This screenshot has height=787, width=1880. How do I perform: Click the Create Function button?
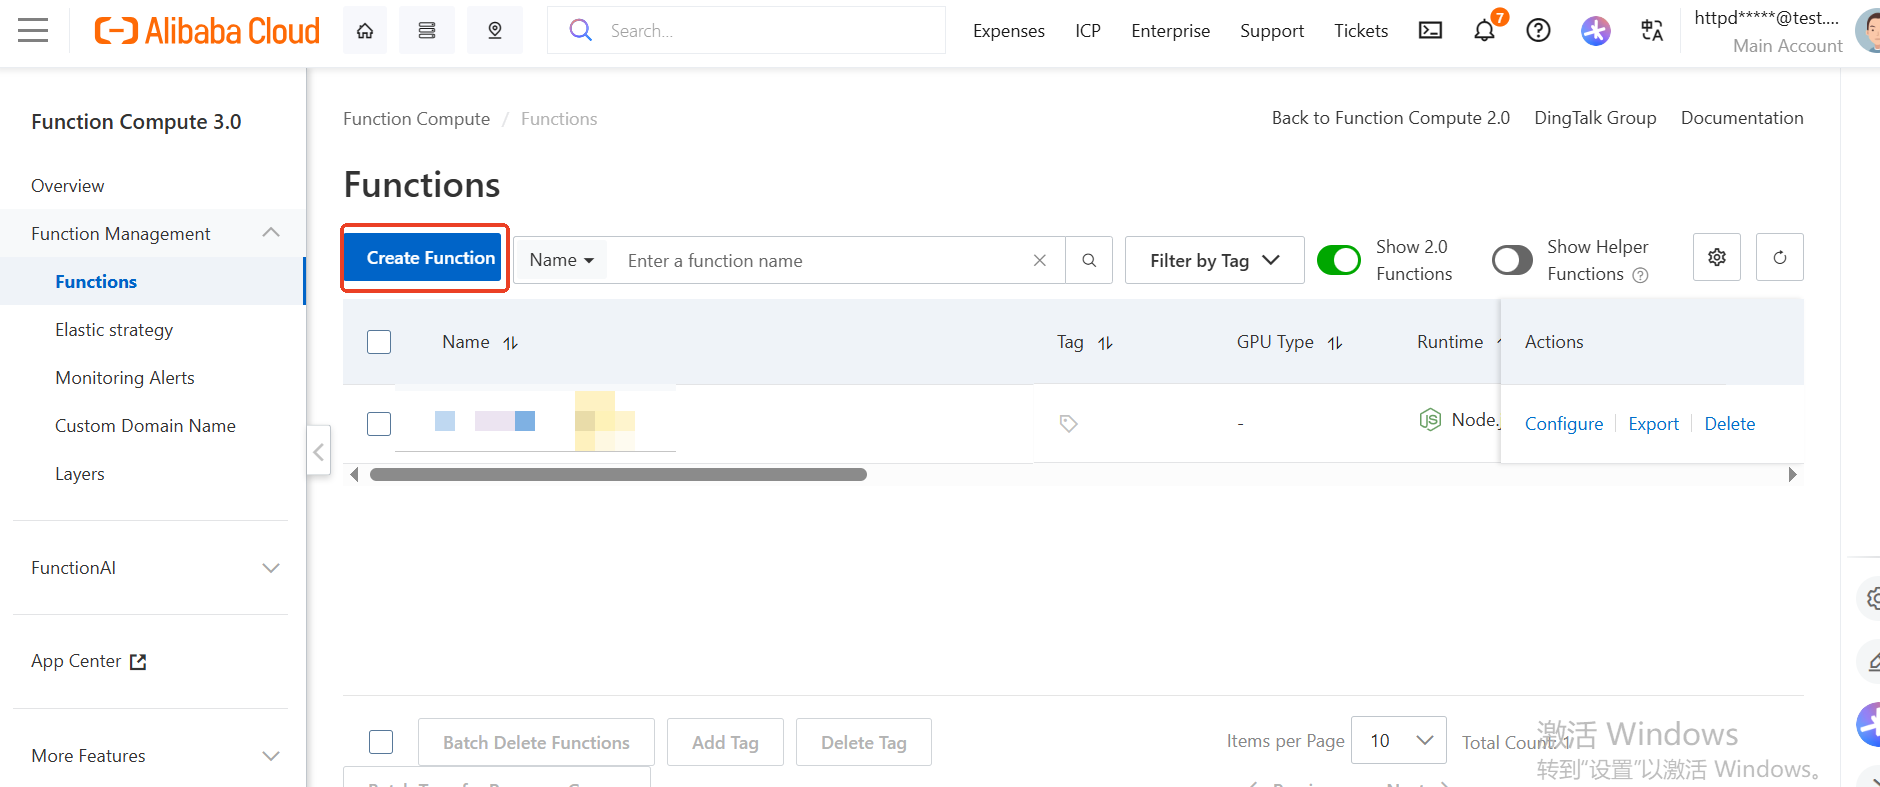(425, 258)
